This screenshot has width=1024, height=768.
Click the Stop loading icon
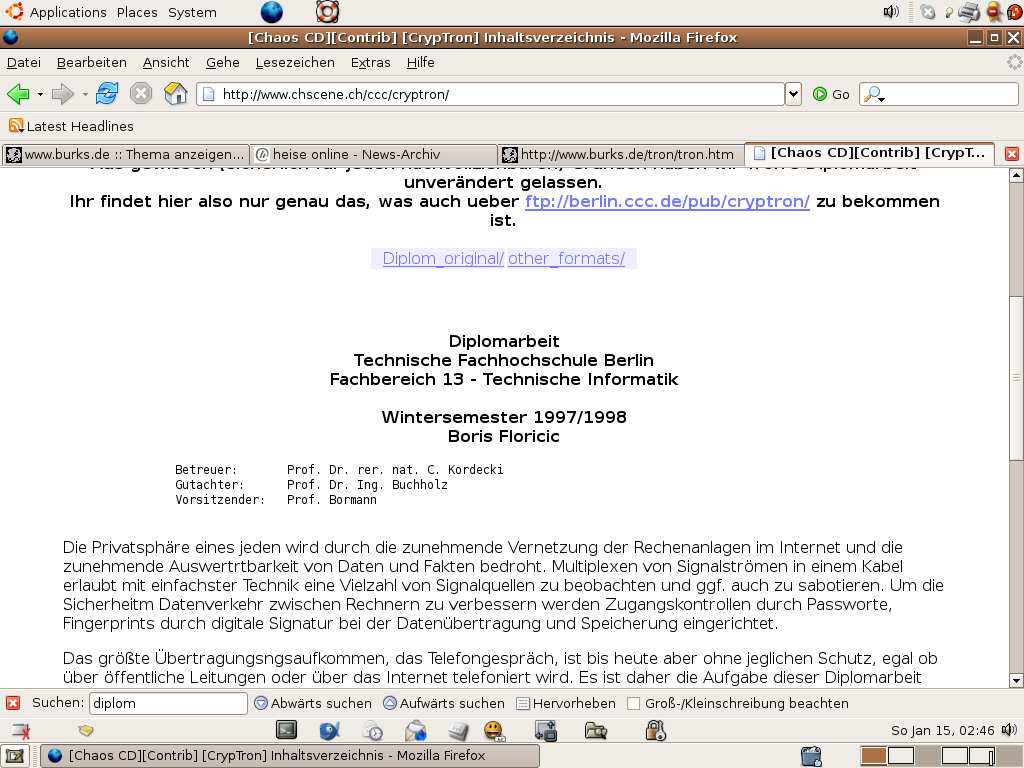[x=140, y=94]
